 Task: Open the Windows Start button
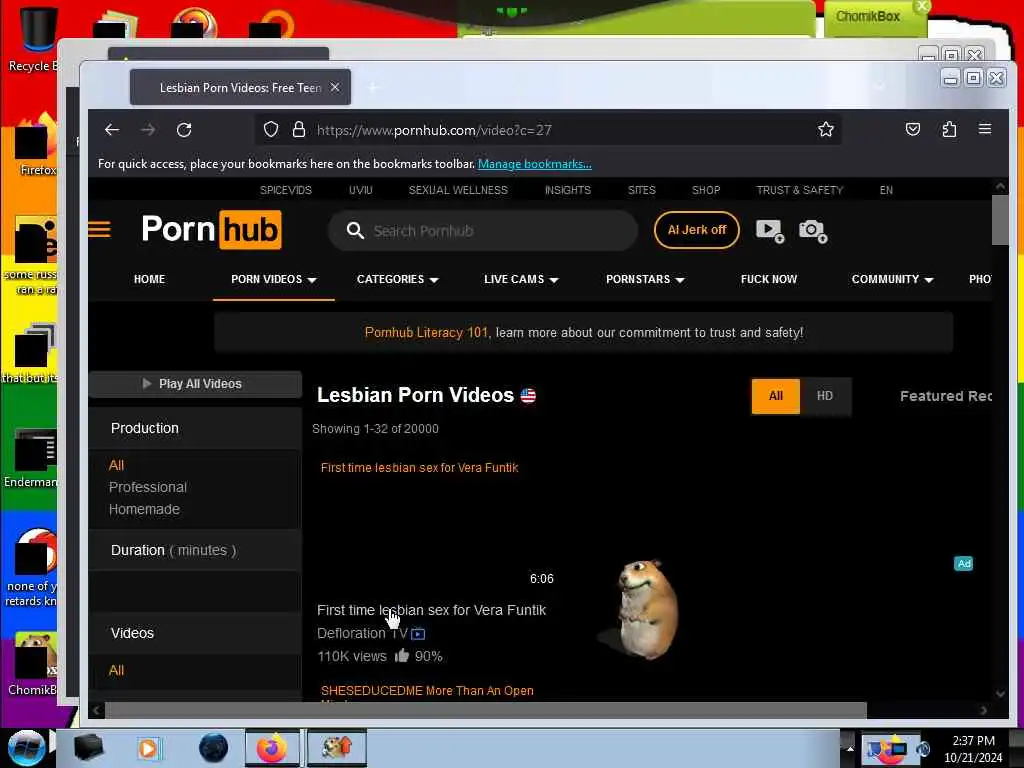[x=26, y=748]
